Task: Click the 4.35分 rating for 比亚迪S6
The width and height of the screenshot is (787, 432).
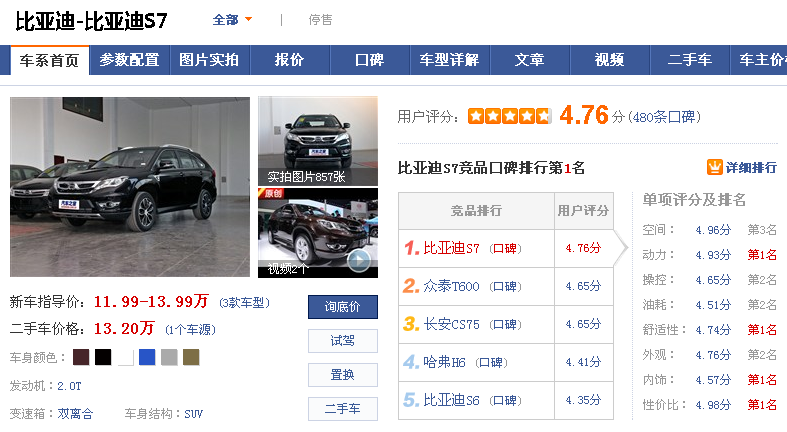Action: [x=583, y=400]
